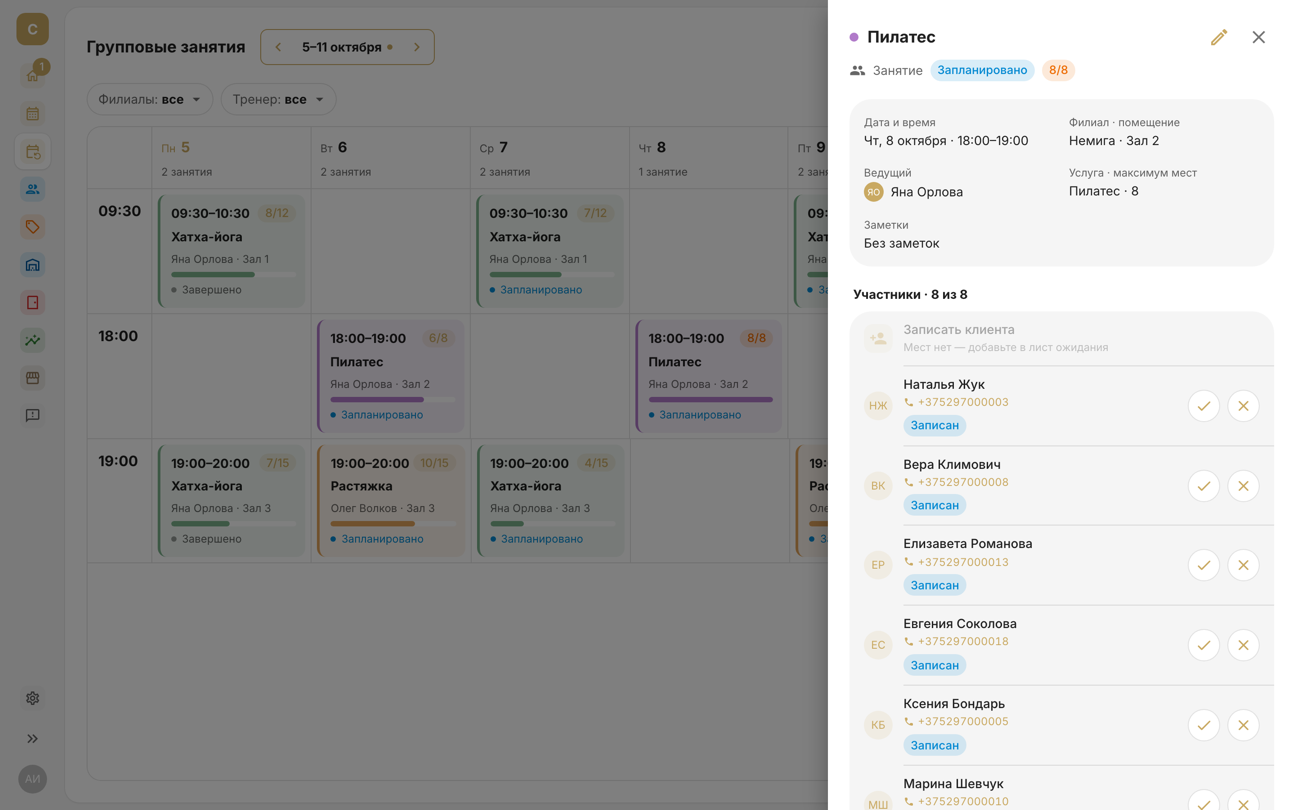Viewport: 1296px width, 810px height.
Task: Open clients section icon in sidebar
Action: click(32, 189)
